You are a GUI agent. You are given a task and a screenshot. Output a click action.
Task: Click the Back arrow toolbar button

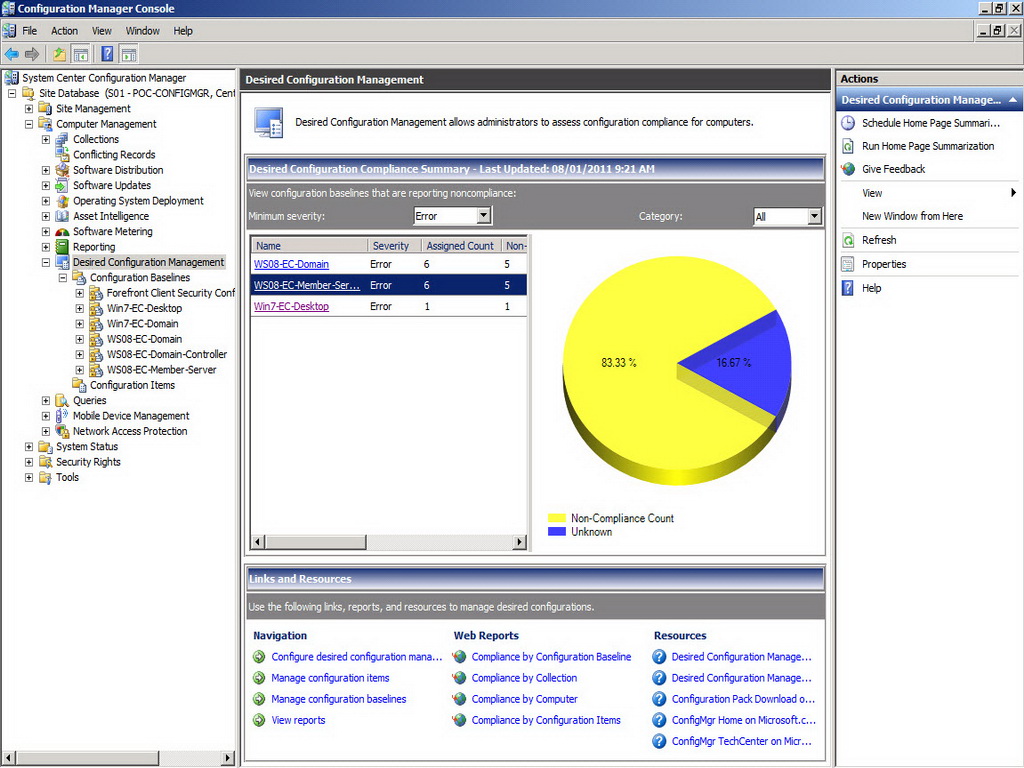coord(12,54)
